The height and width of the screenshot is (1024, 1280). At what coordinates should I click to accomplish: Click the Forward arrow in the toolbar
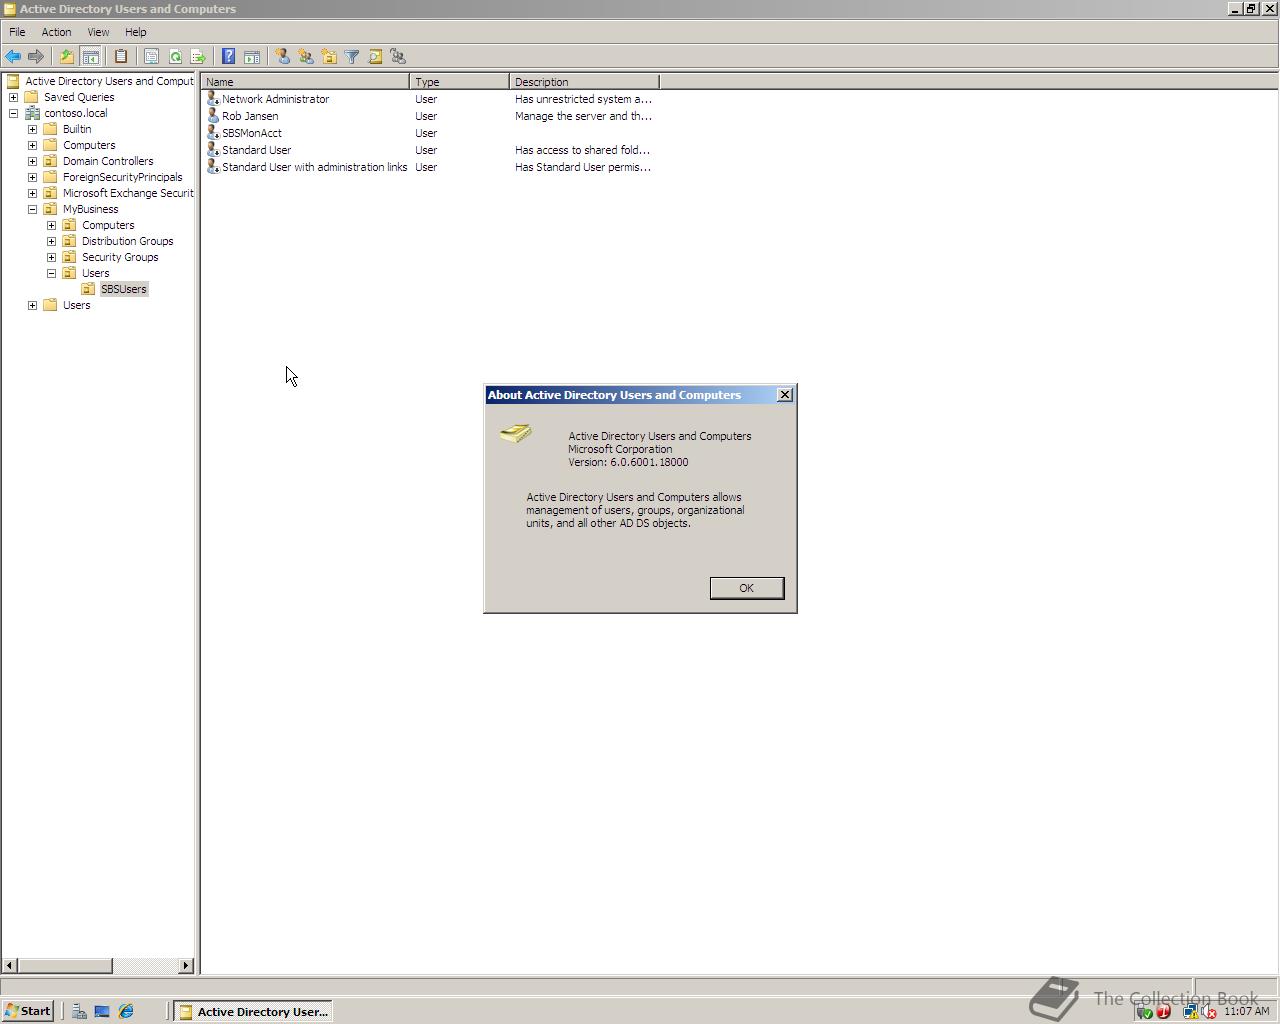36,57
